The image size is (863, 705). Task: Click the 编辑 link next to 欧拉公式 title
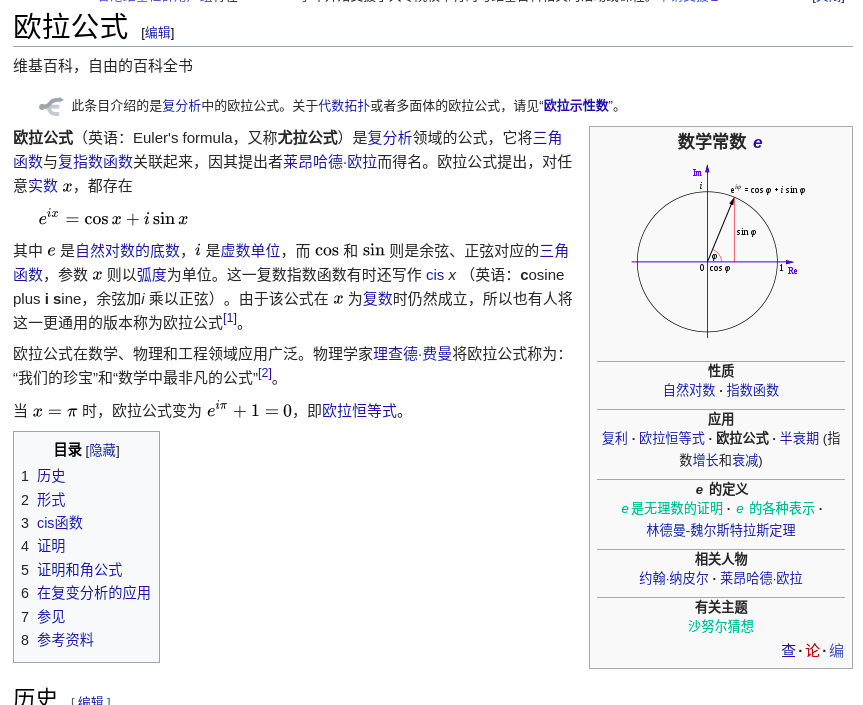157,33
